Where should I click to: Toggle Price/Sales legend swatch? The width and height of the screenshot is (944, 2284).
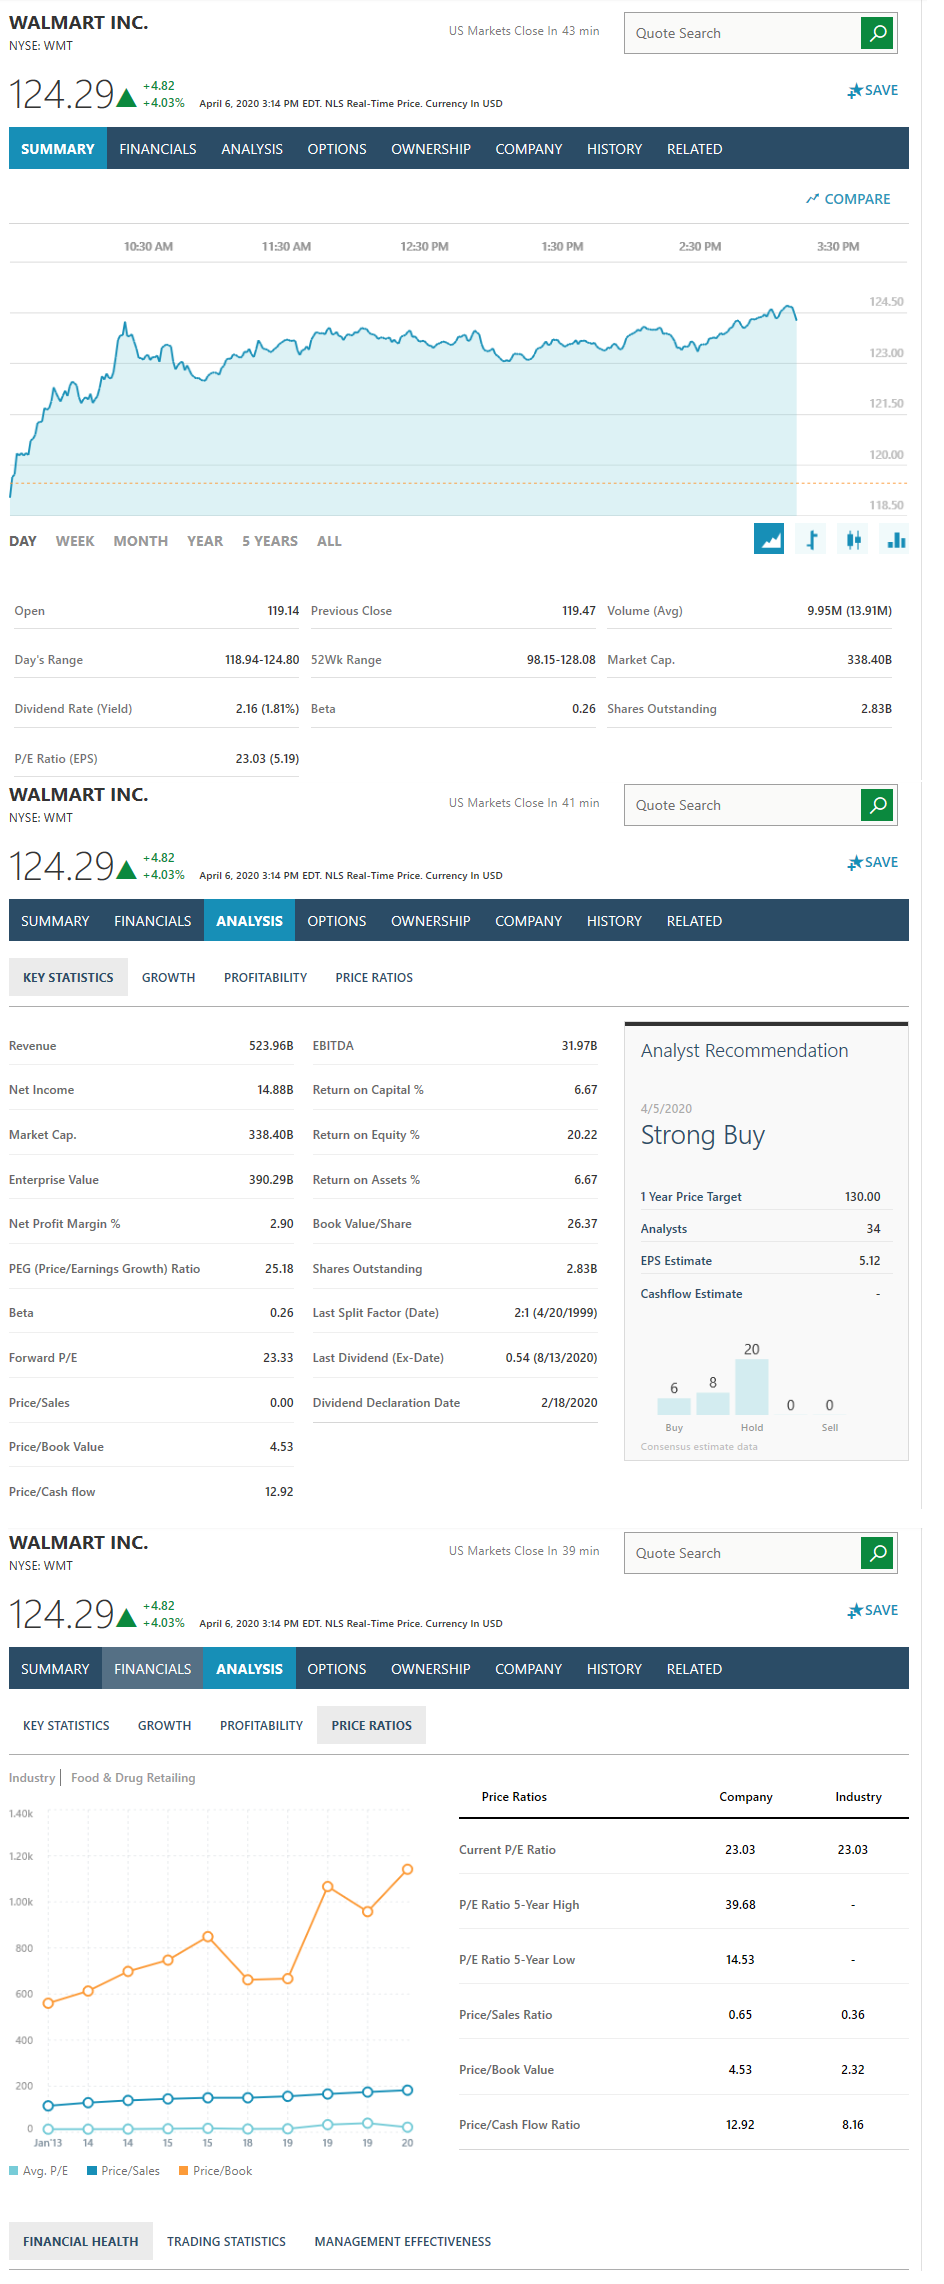(92, 2170)
